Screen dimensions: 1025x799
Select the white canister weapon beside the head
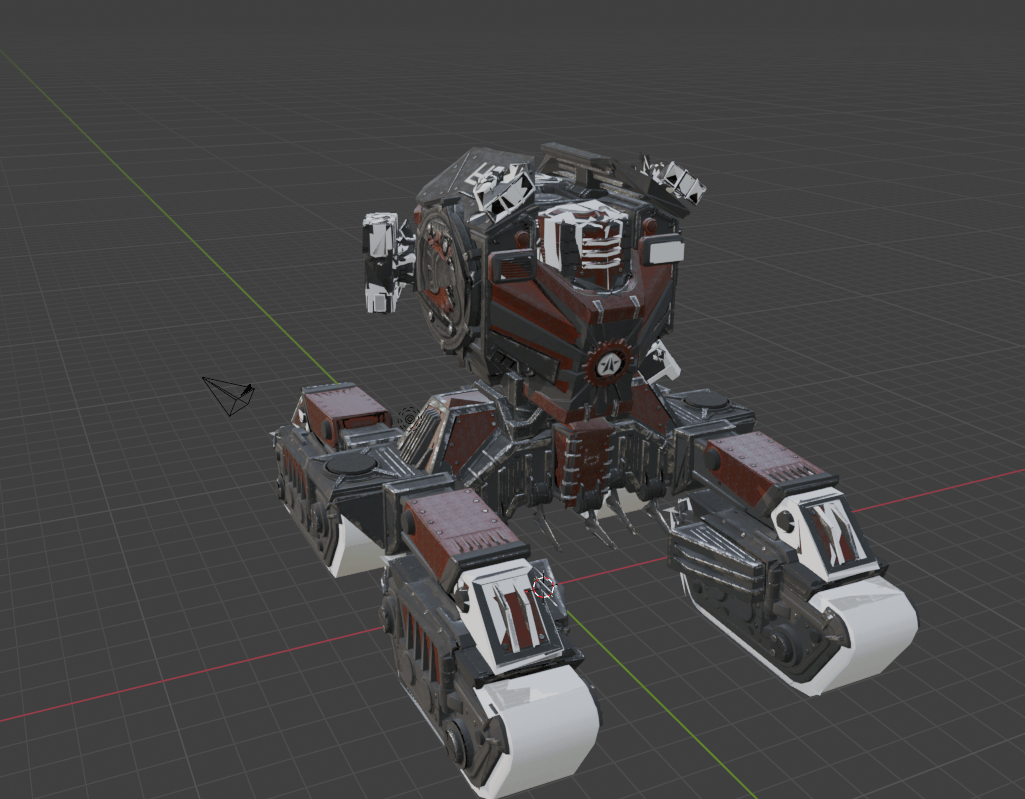[384, 262]
